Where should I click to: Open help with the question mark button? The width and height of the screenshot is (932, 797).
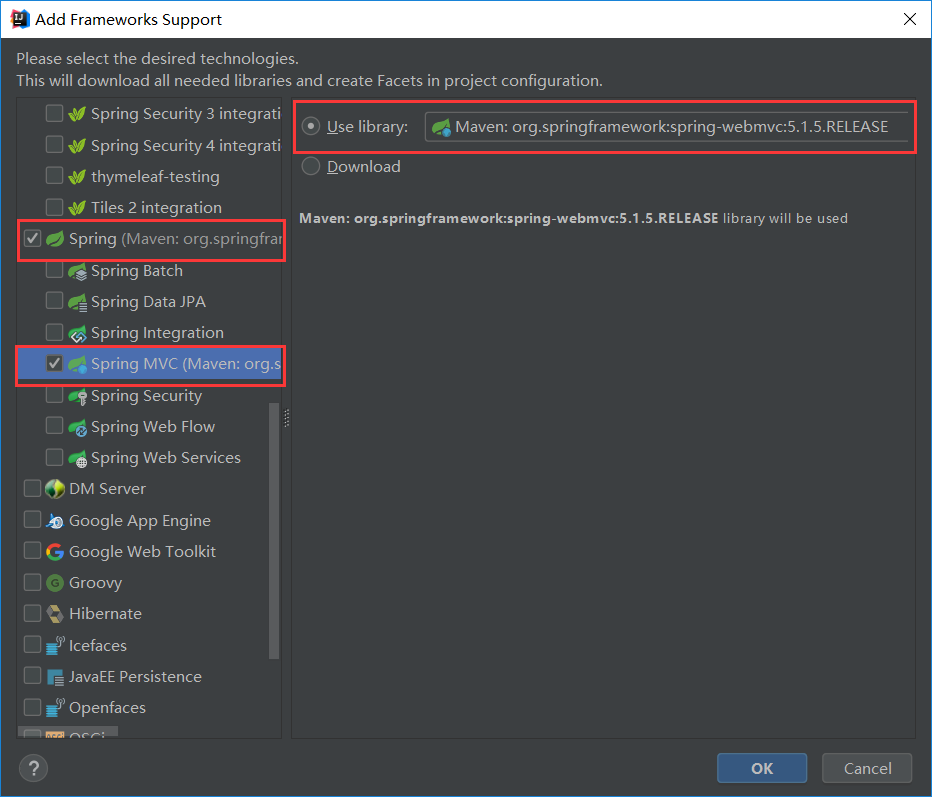pos(33,768)
